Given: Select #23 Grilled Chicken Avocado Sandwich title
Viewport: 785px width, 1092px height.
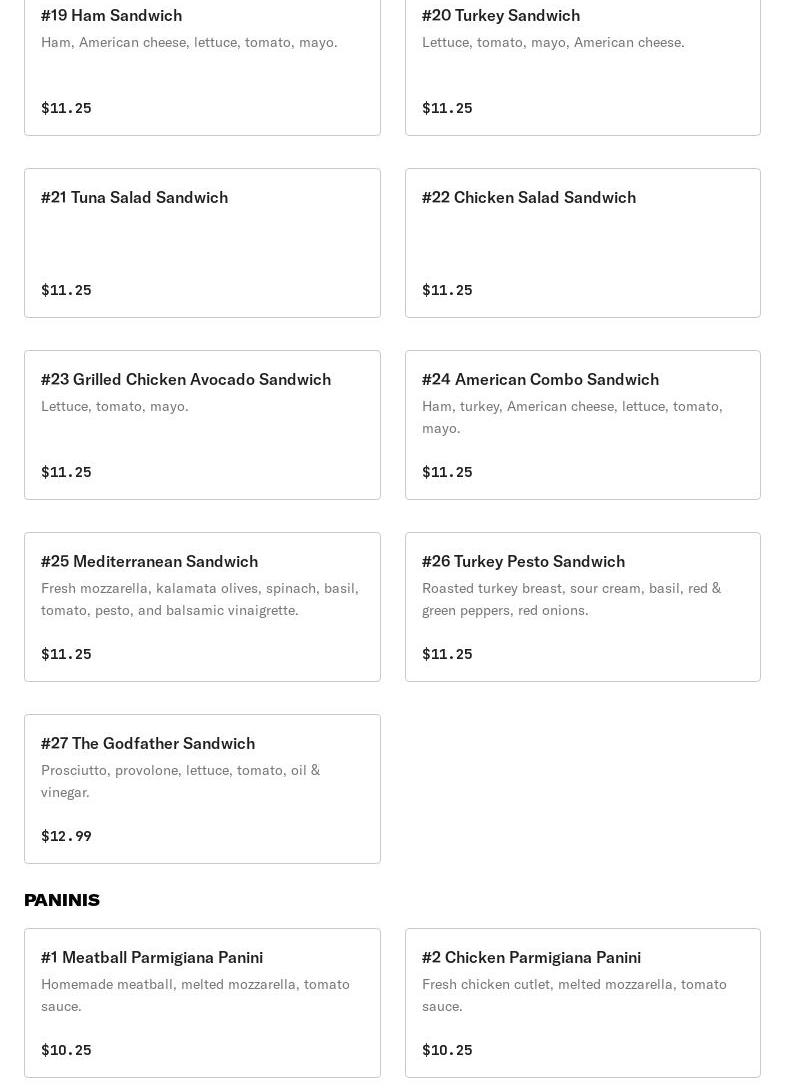Looking at the screenshot, I should (185, 379).
